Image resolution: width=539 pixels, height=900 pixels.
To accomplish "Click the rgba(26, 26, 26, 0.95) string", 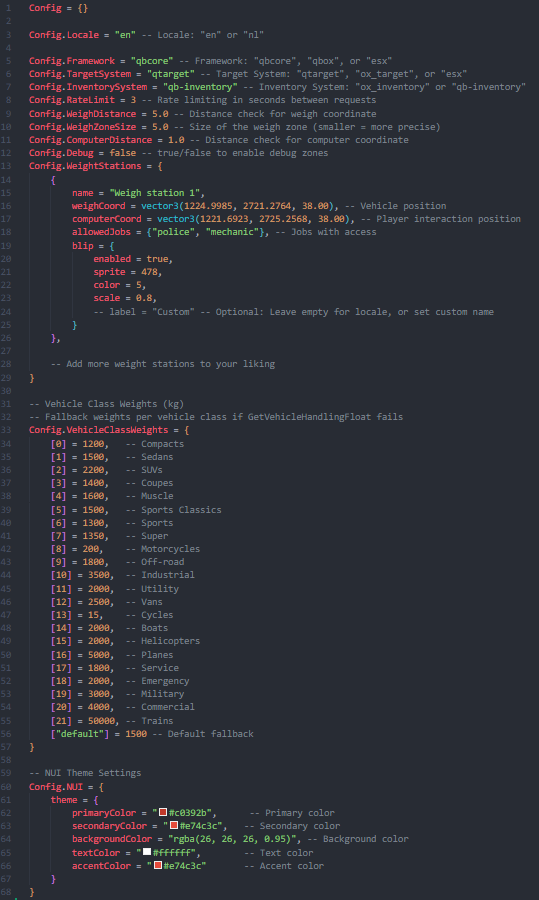I will pos(230,839).
